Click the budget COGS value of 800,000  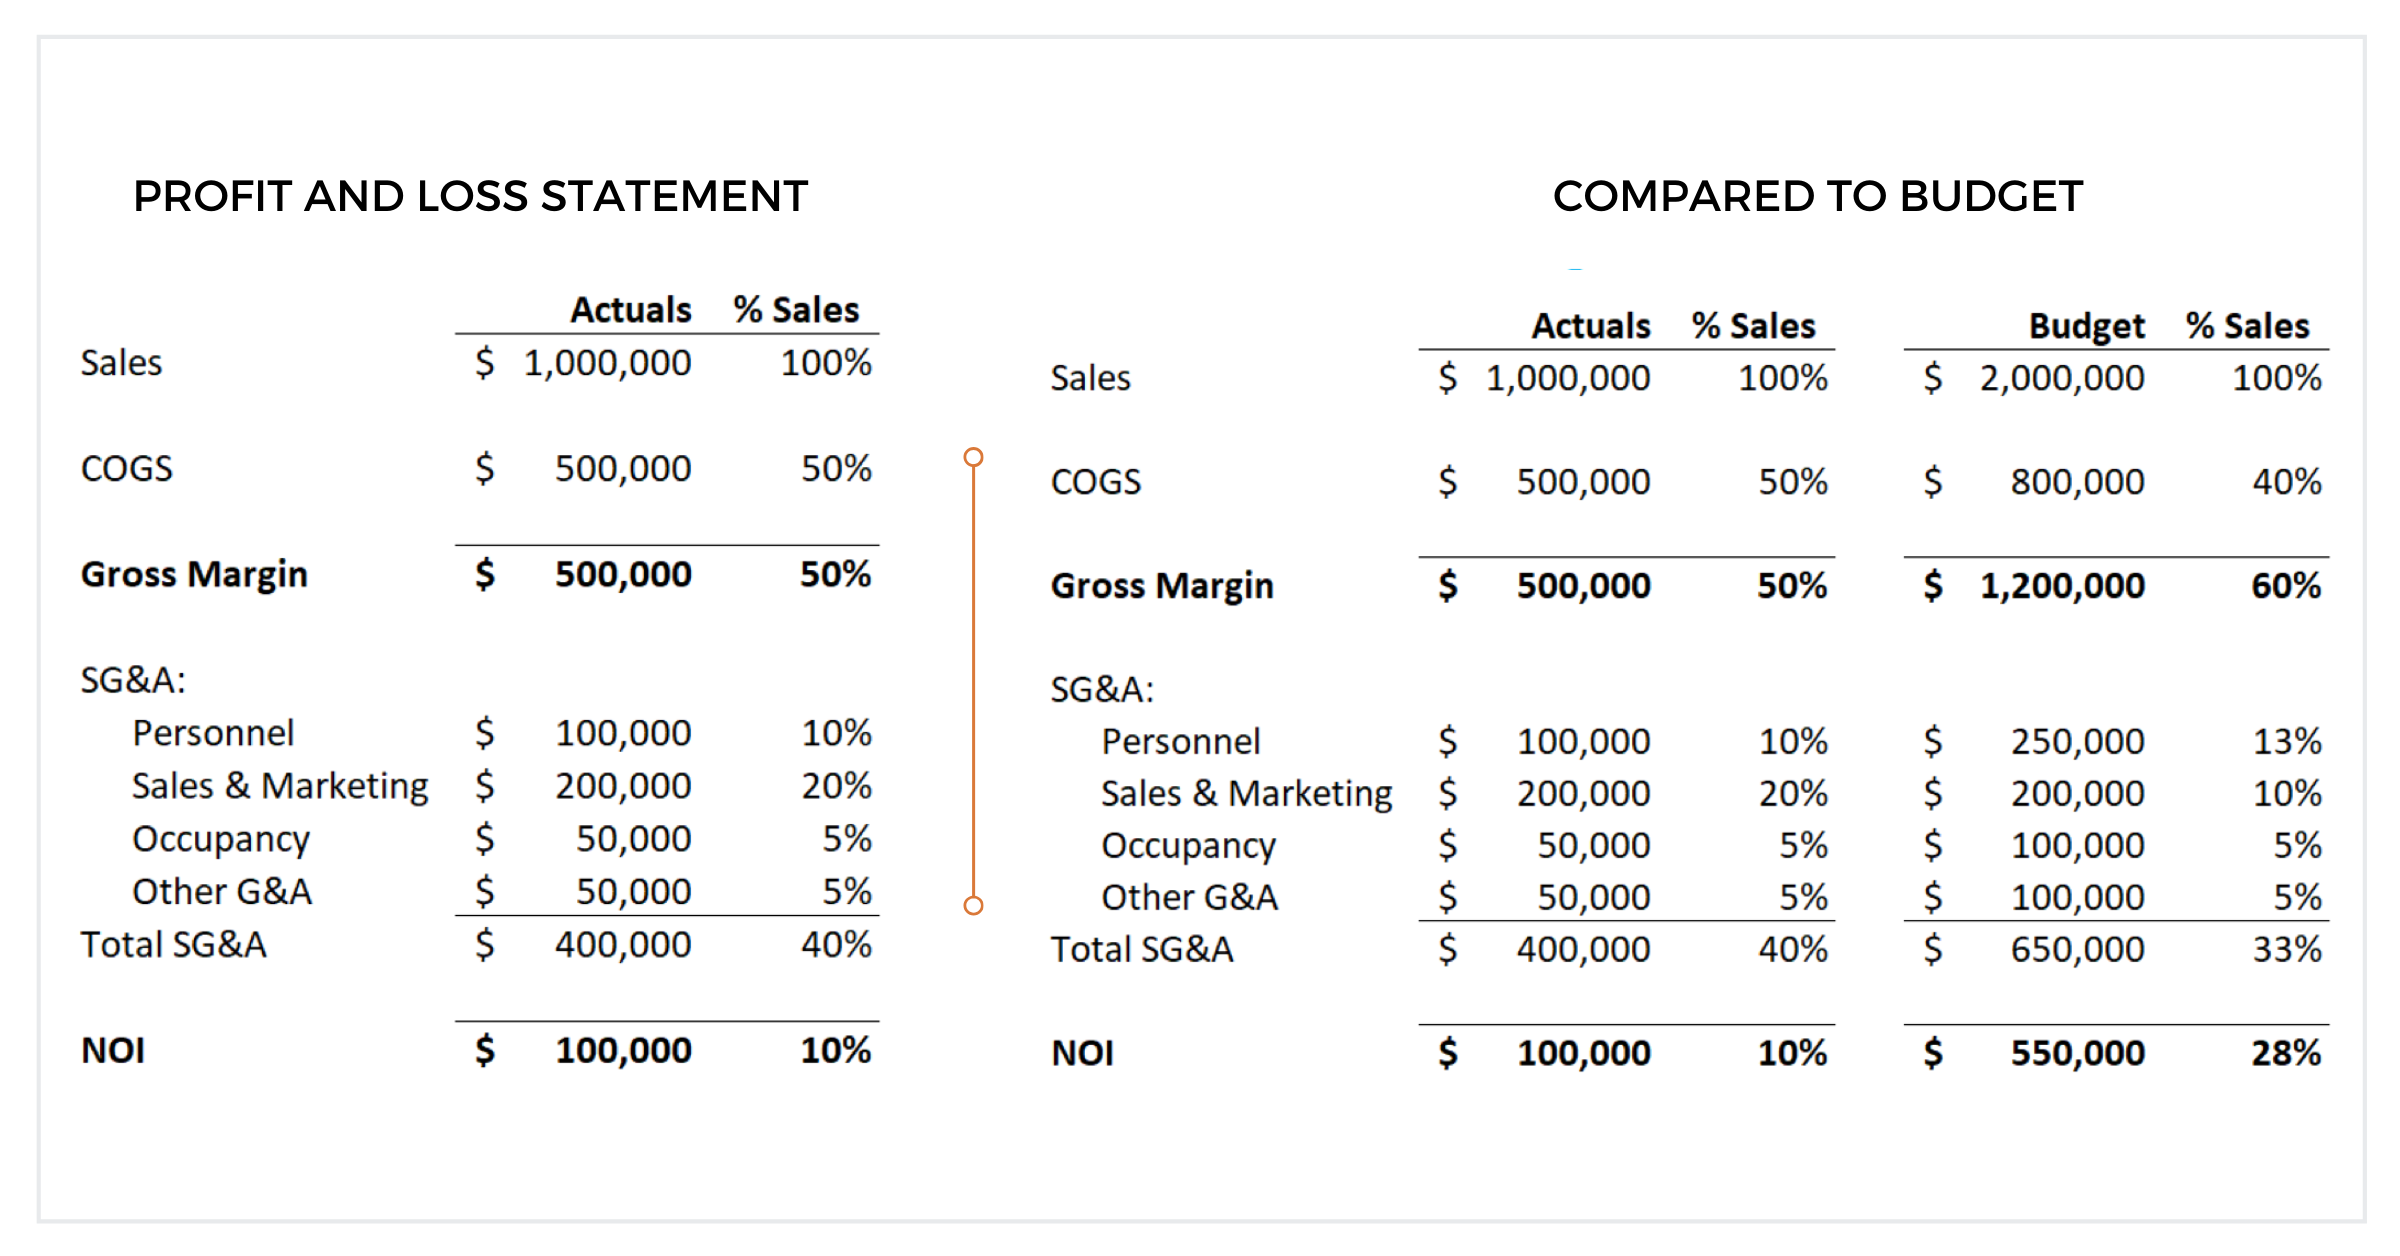pyautogui.click(x=2077, y=482)
